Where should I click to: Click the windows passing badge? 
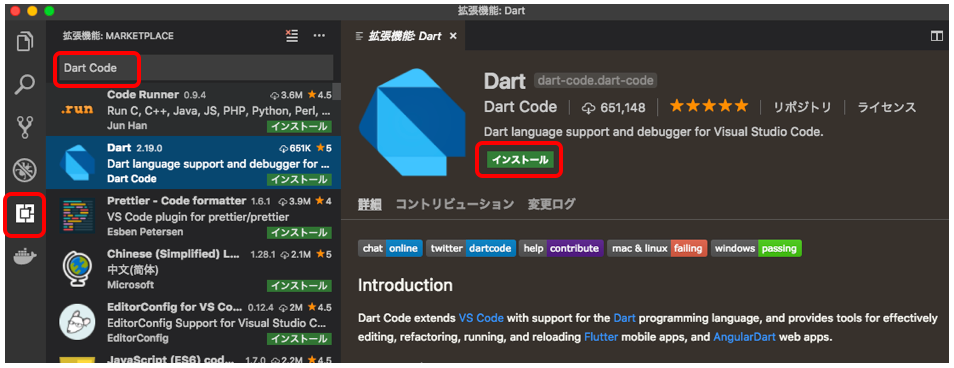[756, 248]
